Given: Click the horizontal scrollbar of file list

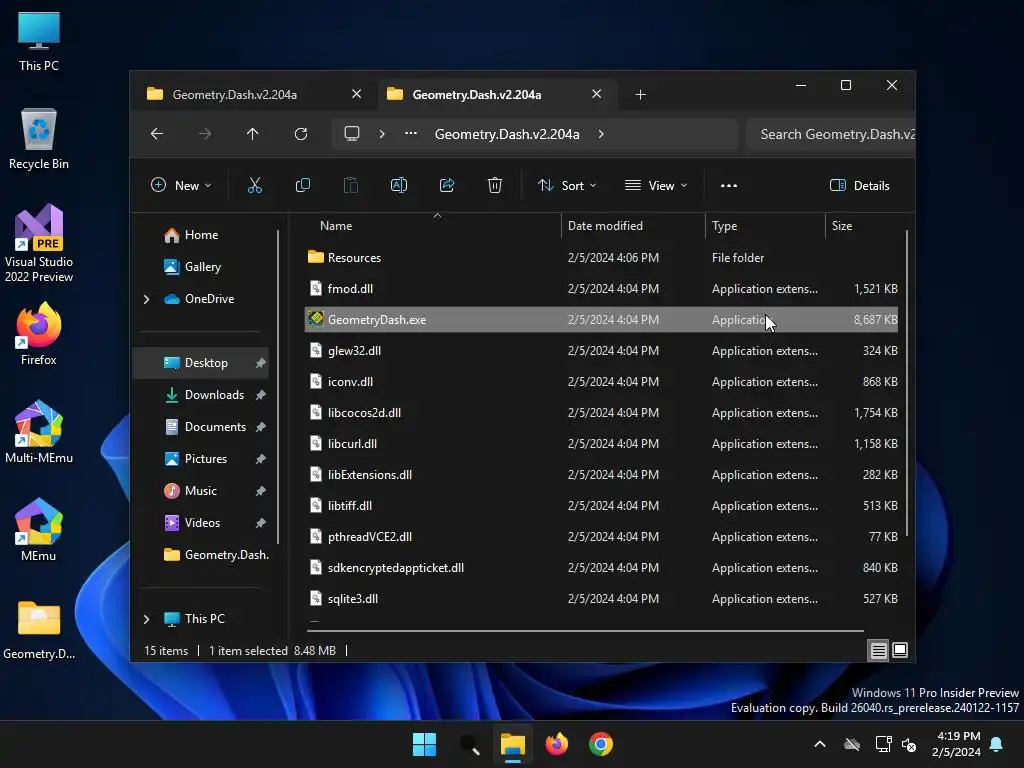Looking at the screenshot, I should [x=585, y=631].
